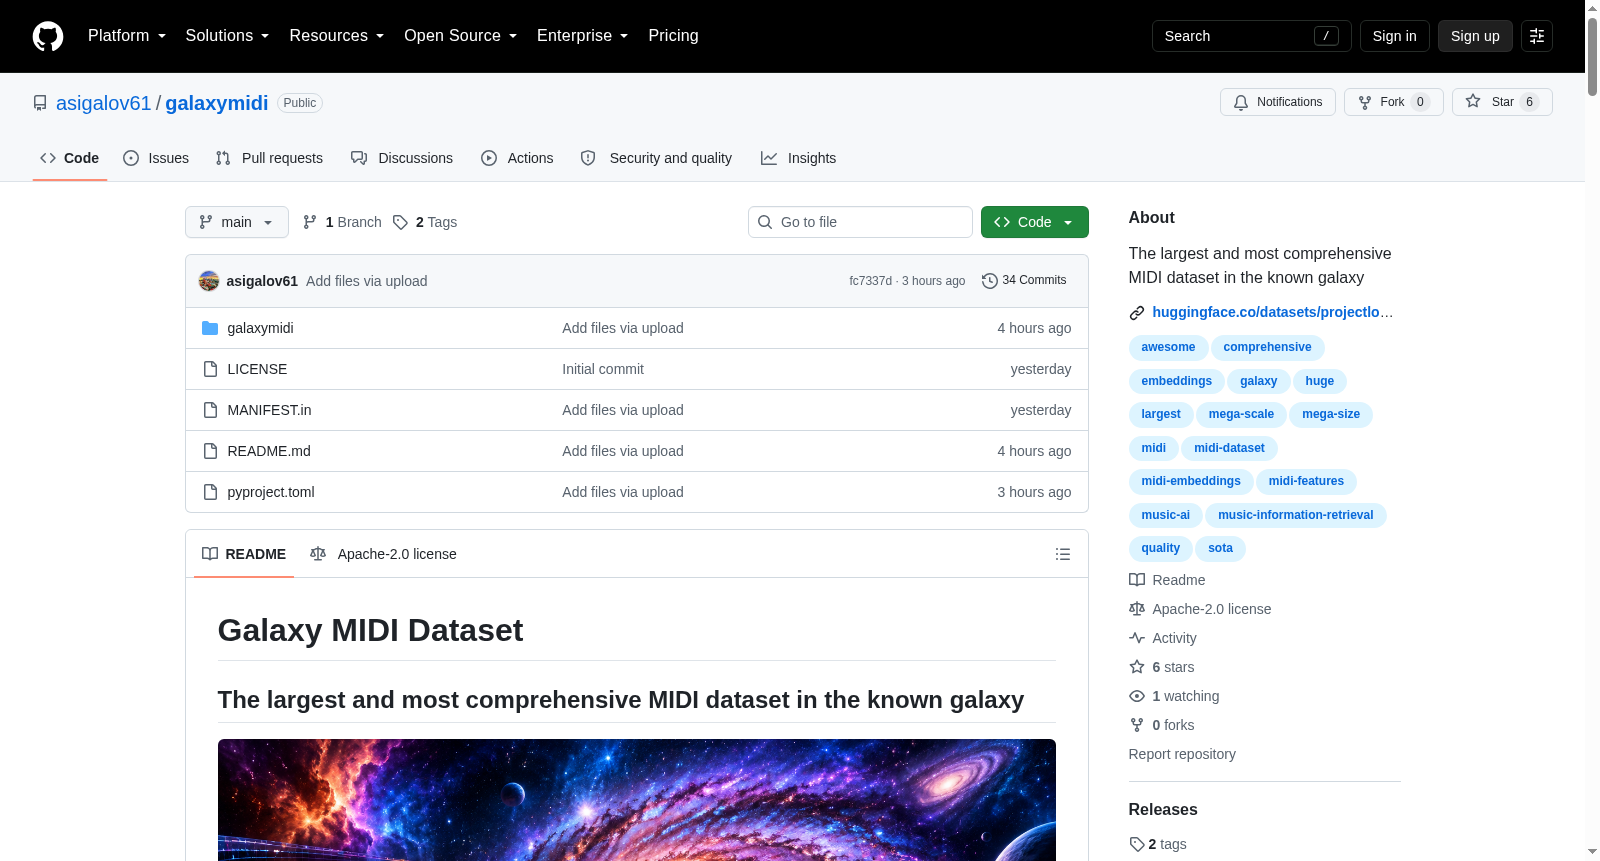The width and height of the screenshot is (1600, 861).
Task: Open the huggingface.co datasets link
Action: [x=1272, y=312]
